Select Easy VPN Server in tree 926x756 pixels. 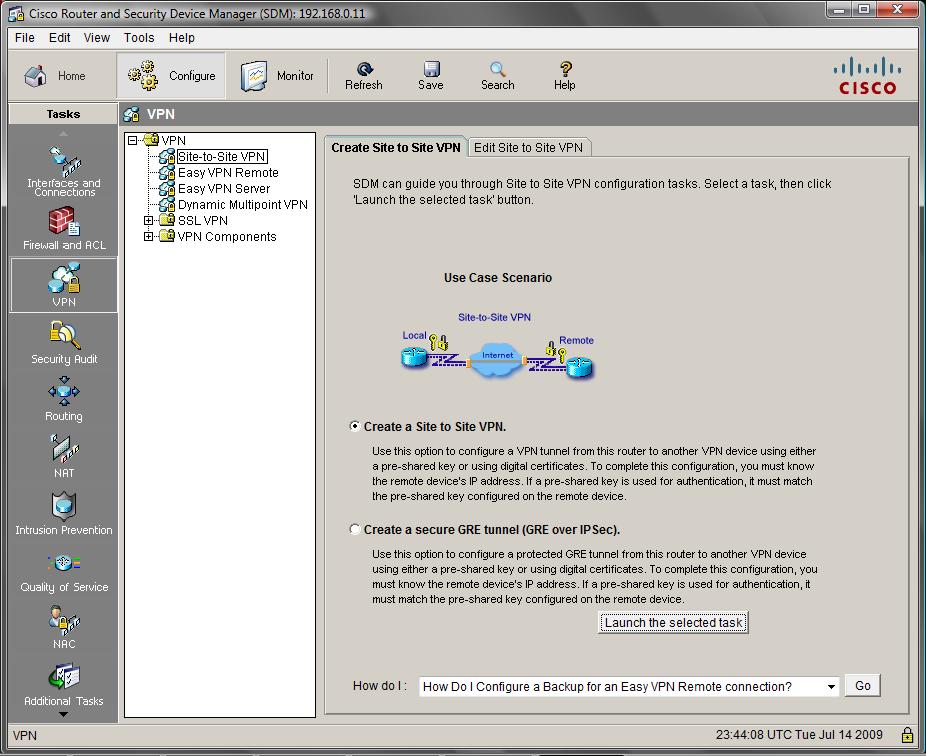click(223, 189)
